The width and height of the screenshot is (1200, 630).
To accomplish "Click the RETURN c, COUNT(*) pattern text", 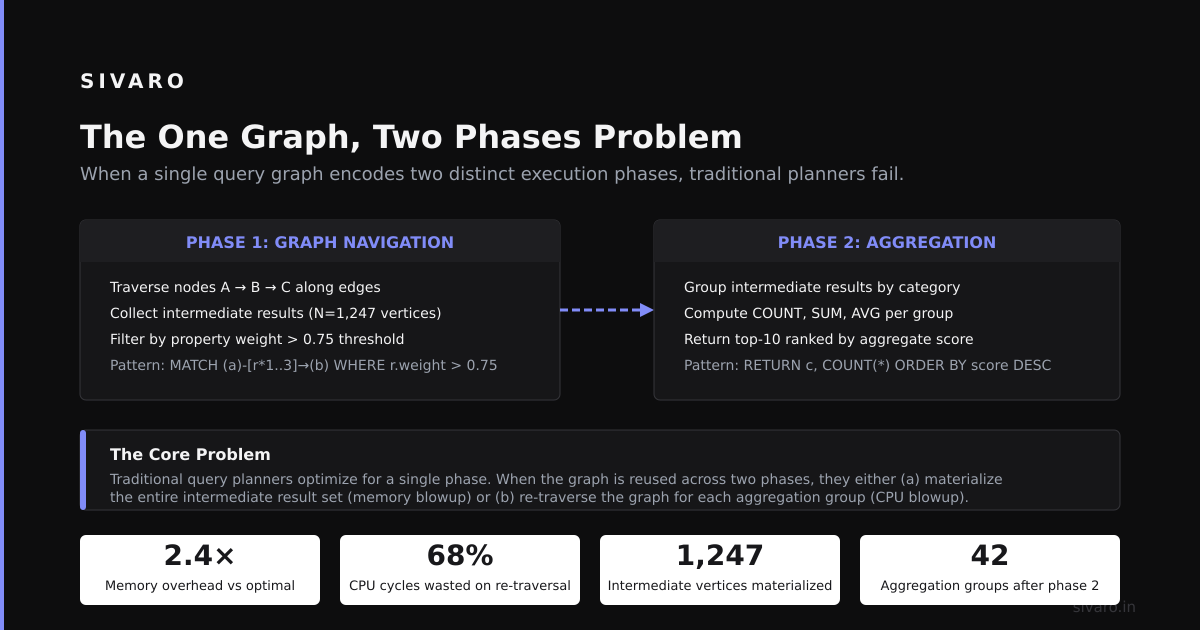I will (867, 365).
